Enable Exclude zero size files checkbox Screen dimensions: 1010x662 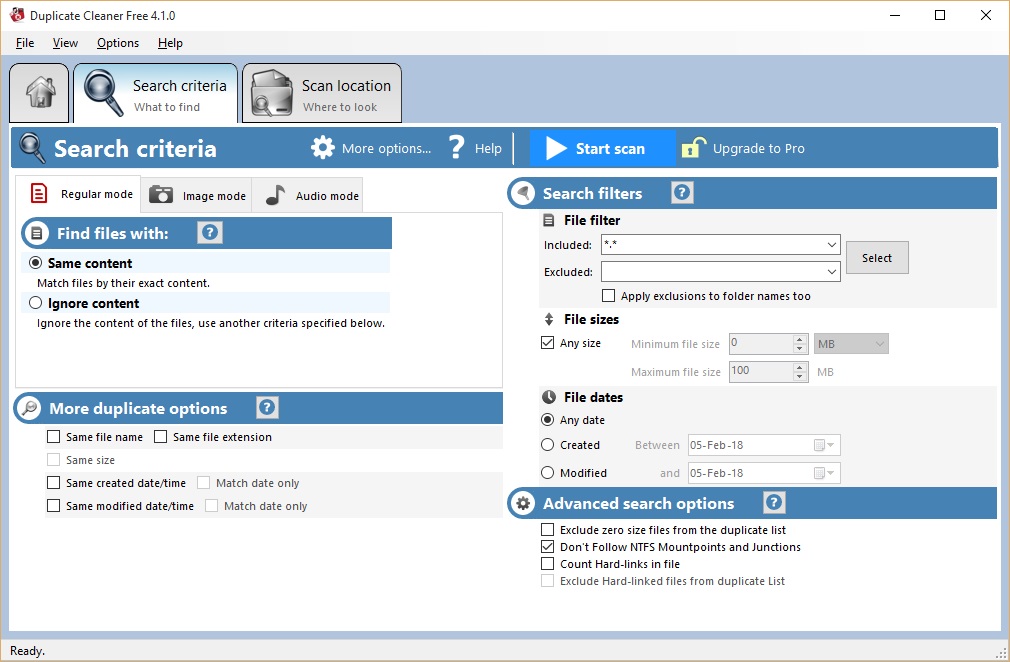[548, 529]
